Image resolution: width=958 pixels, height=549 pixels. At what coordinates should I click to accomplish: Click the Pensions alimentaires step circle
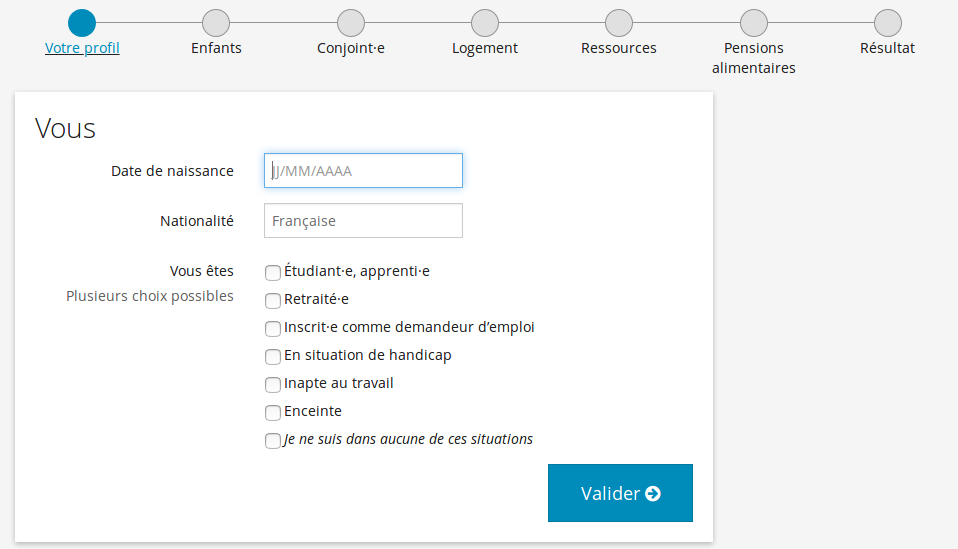754,23
